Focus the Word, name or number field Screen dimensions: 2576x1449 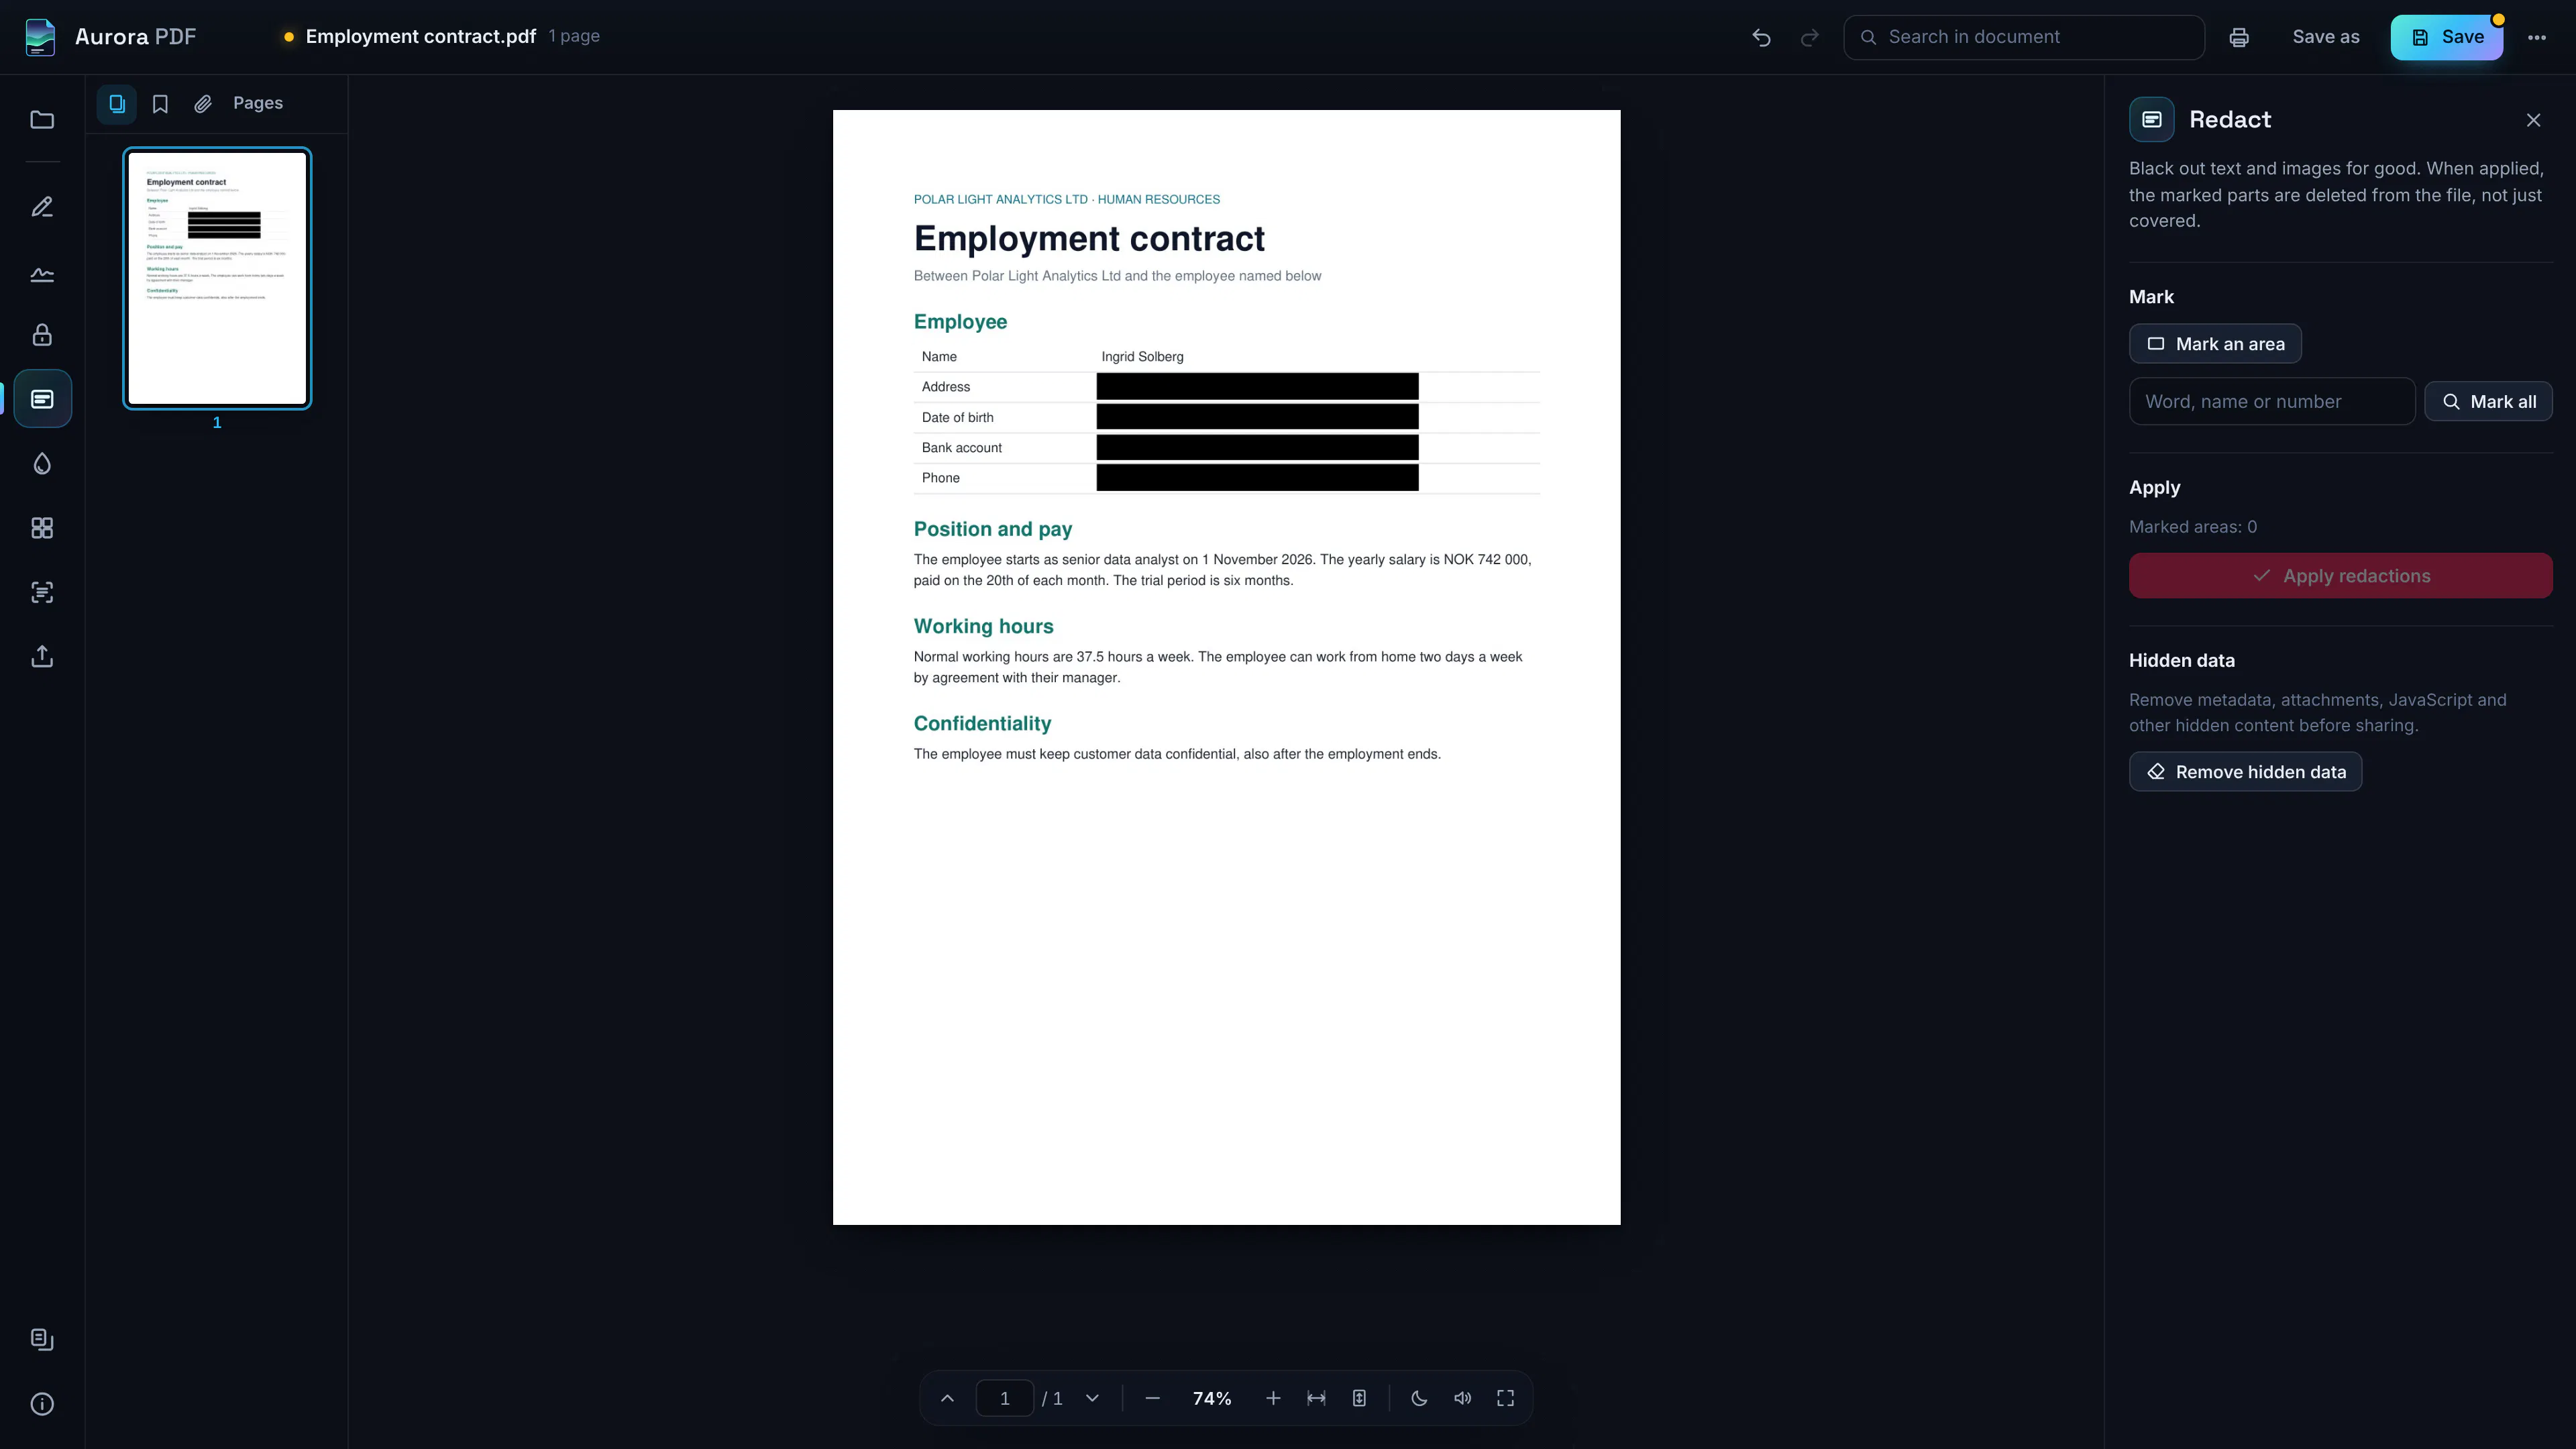2272,401
